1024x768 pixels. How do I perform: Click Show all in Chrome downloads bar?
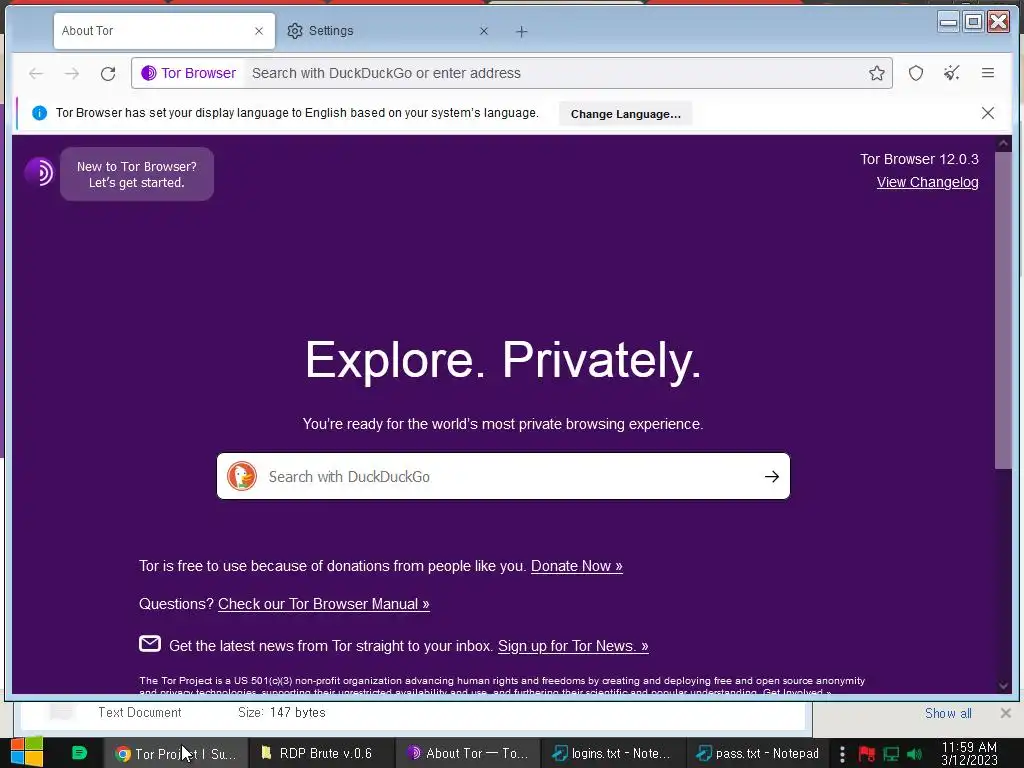pos(948,713)
